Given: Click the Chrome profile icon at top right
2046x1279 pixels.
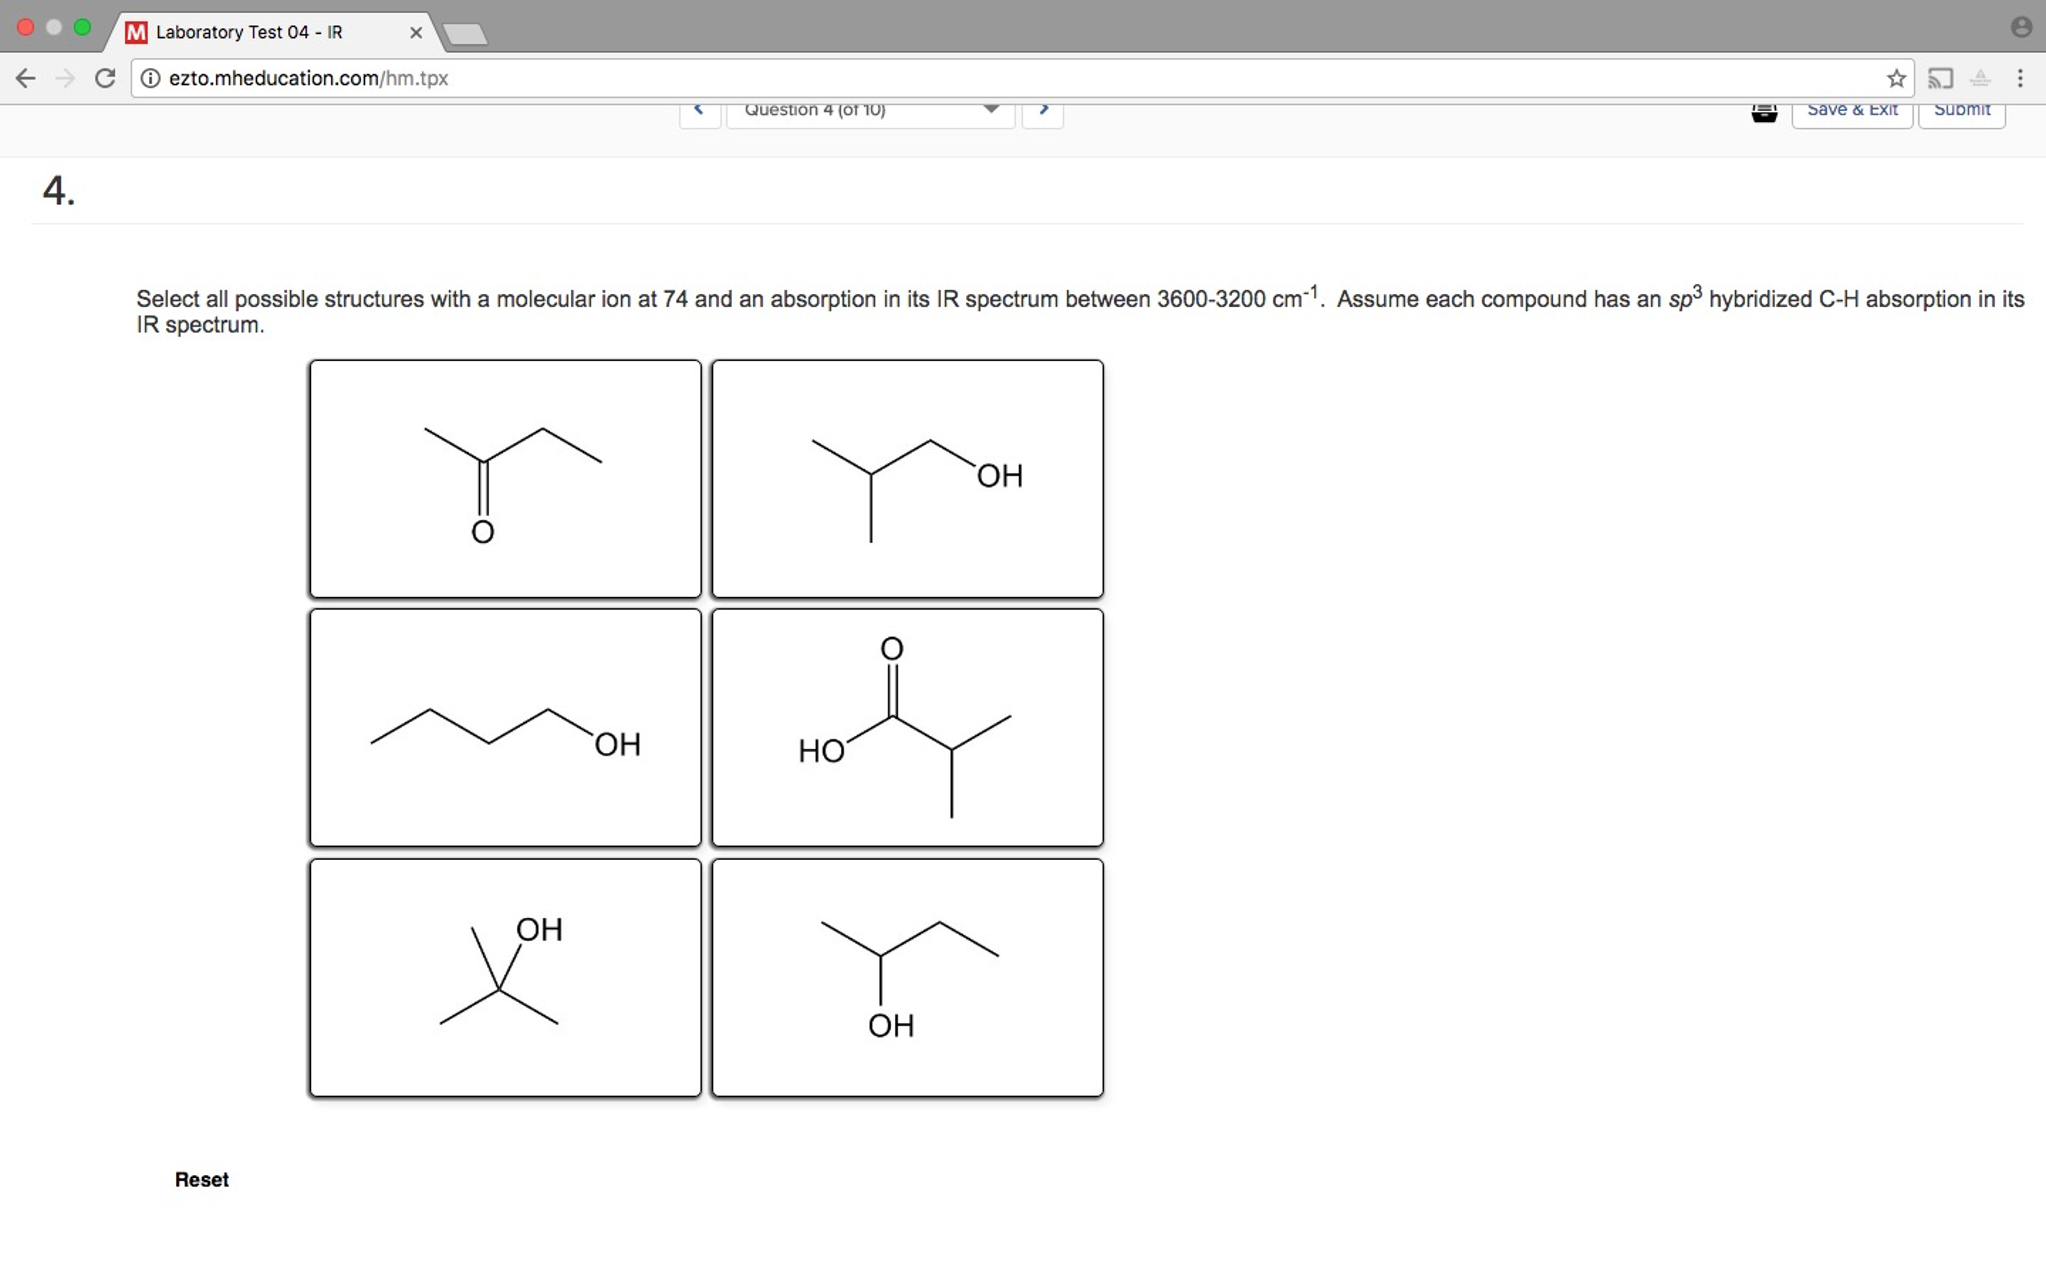Looking at the screenshot, I should point(2022,27).
